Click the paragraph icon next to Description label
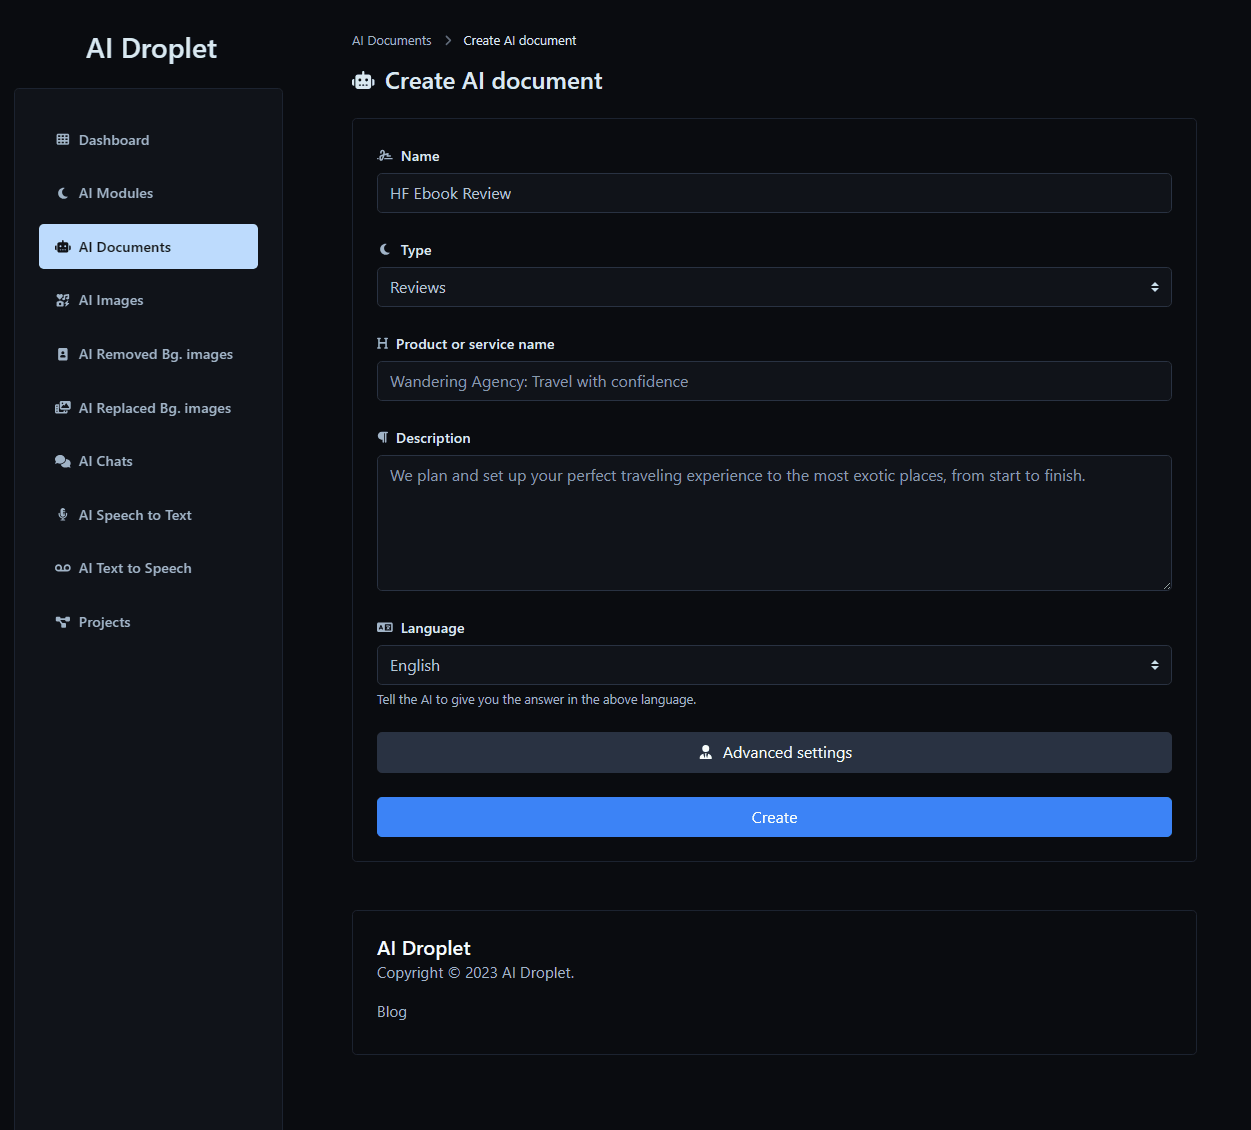Screen dimensions: 1251x1130 pos(382,438)
